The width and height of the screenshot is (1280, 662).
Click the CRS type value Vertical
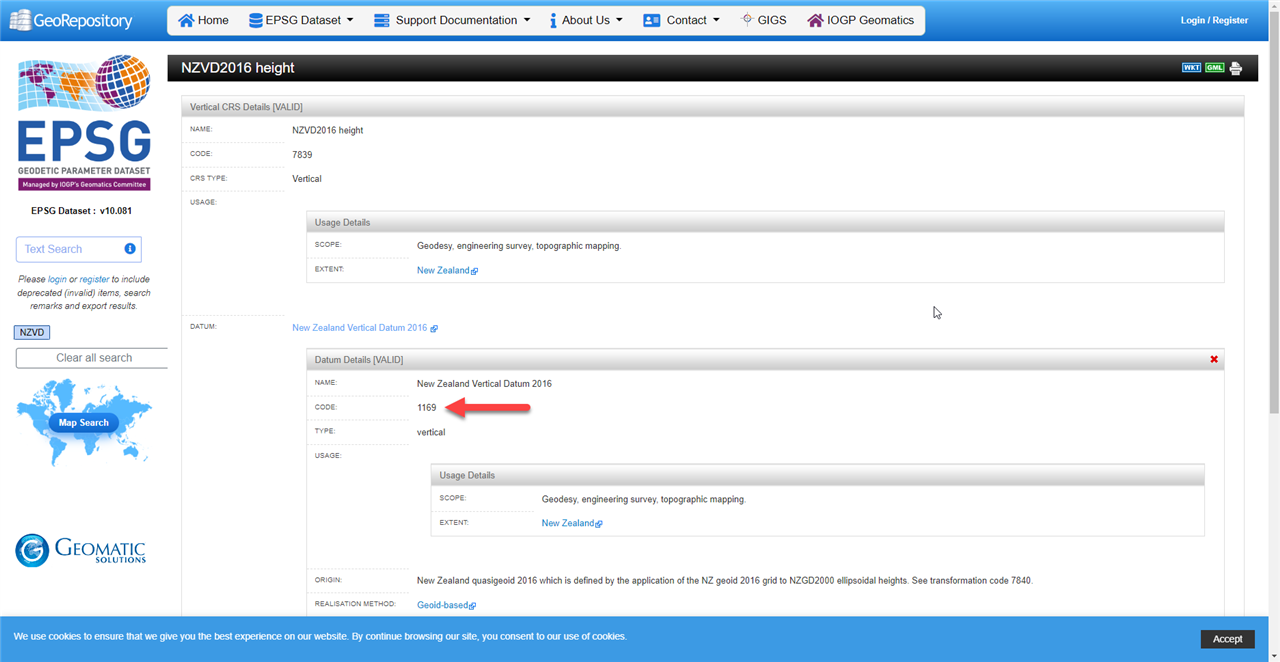[x=307, y=179]
